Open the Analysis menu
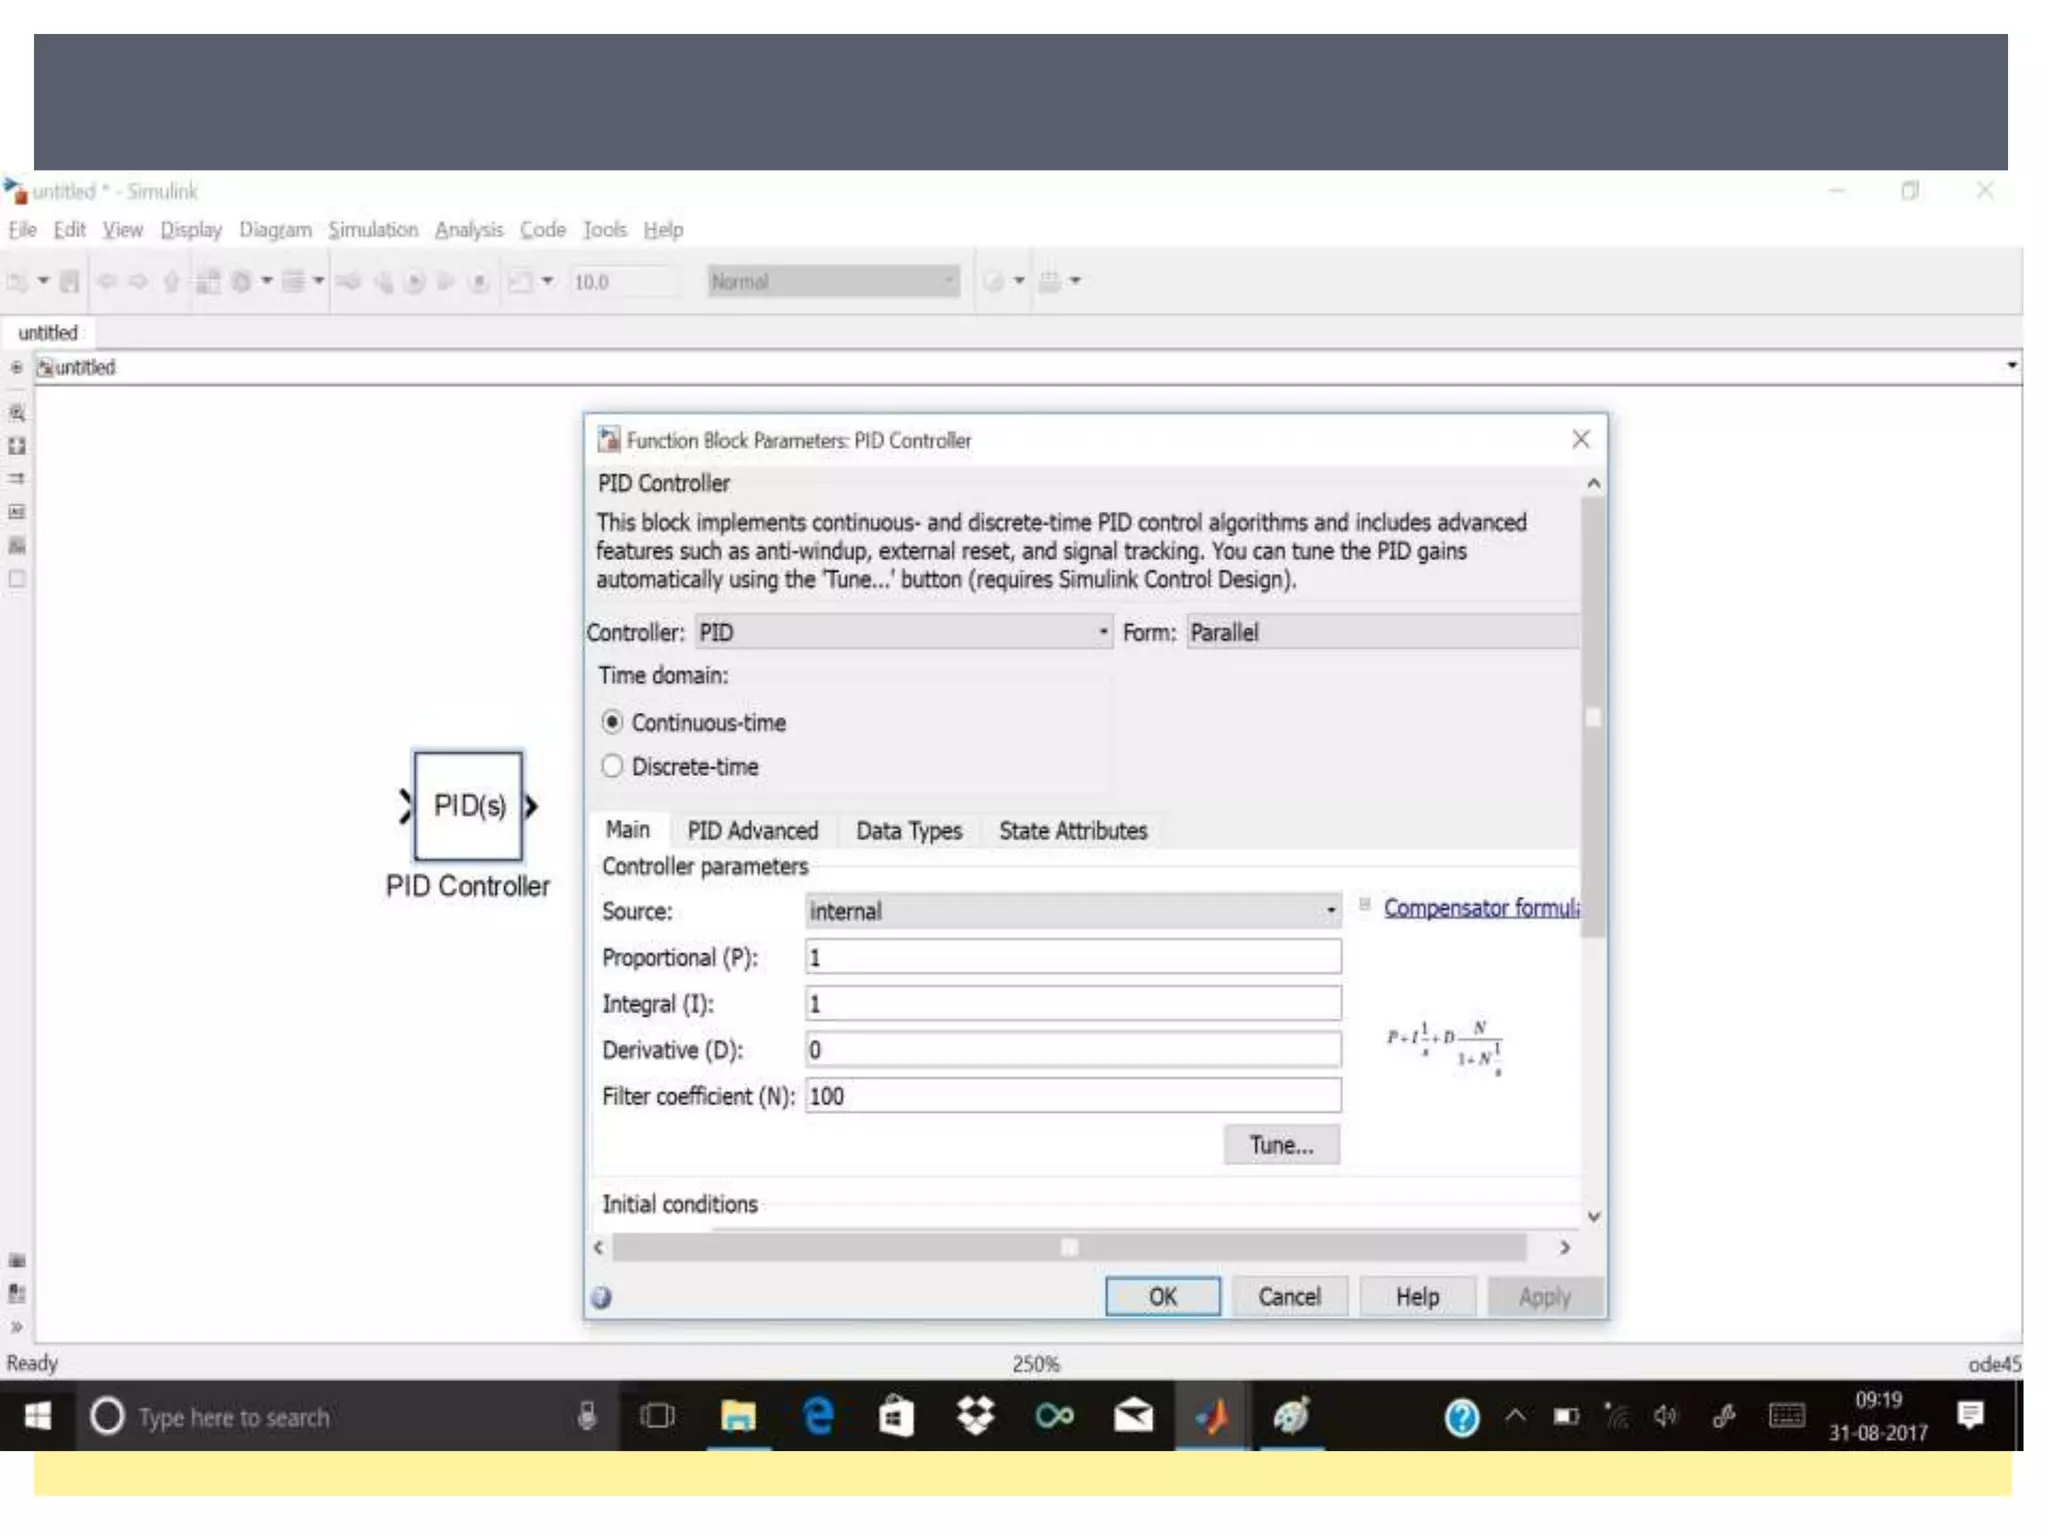The width and height of the screenshot is (2048, 1536). tap(469, 230)
